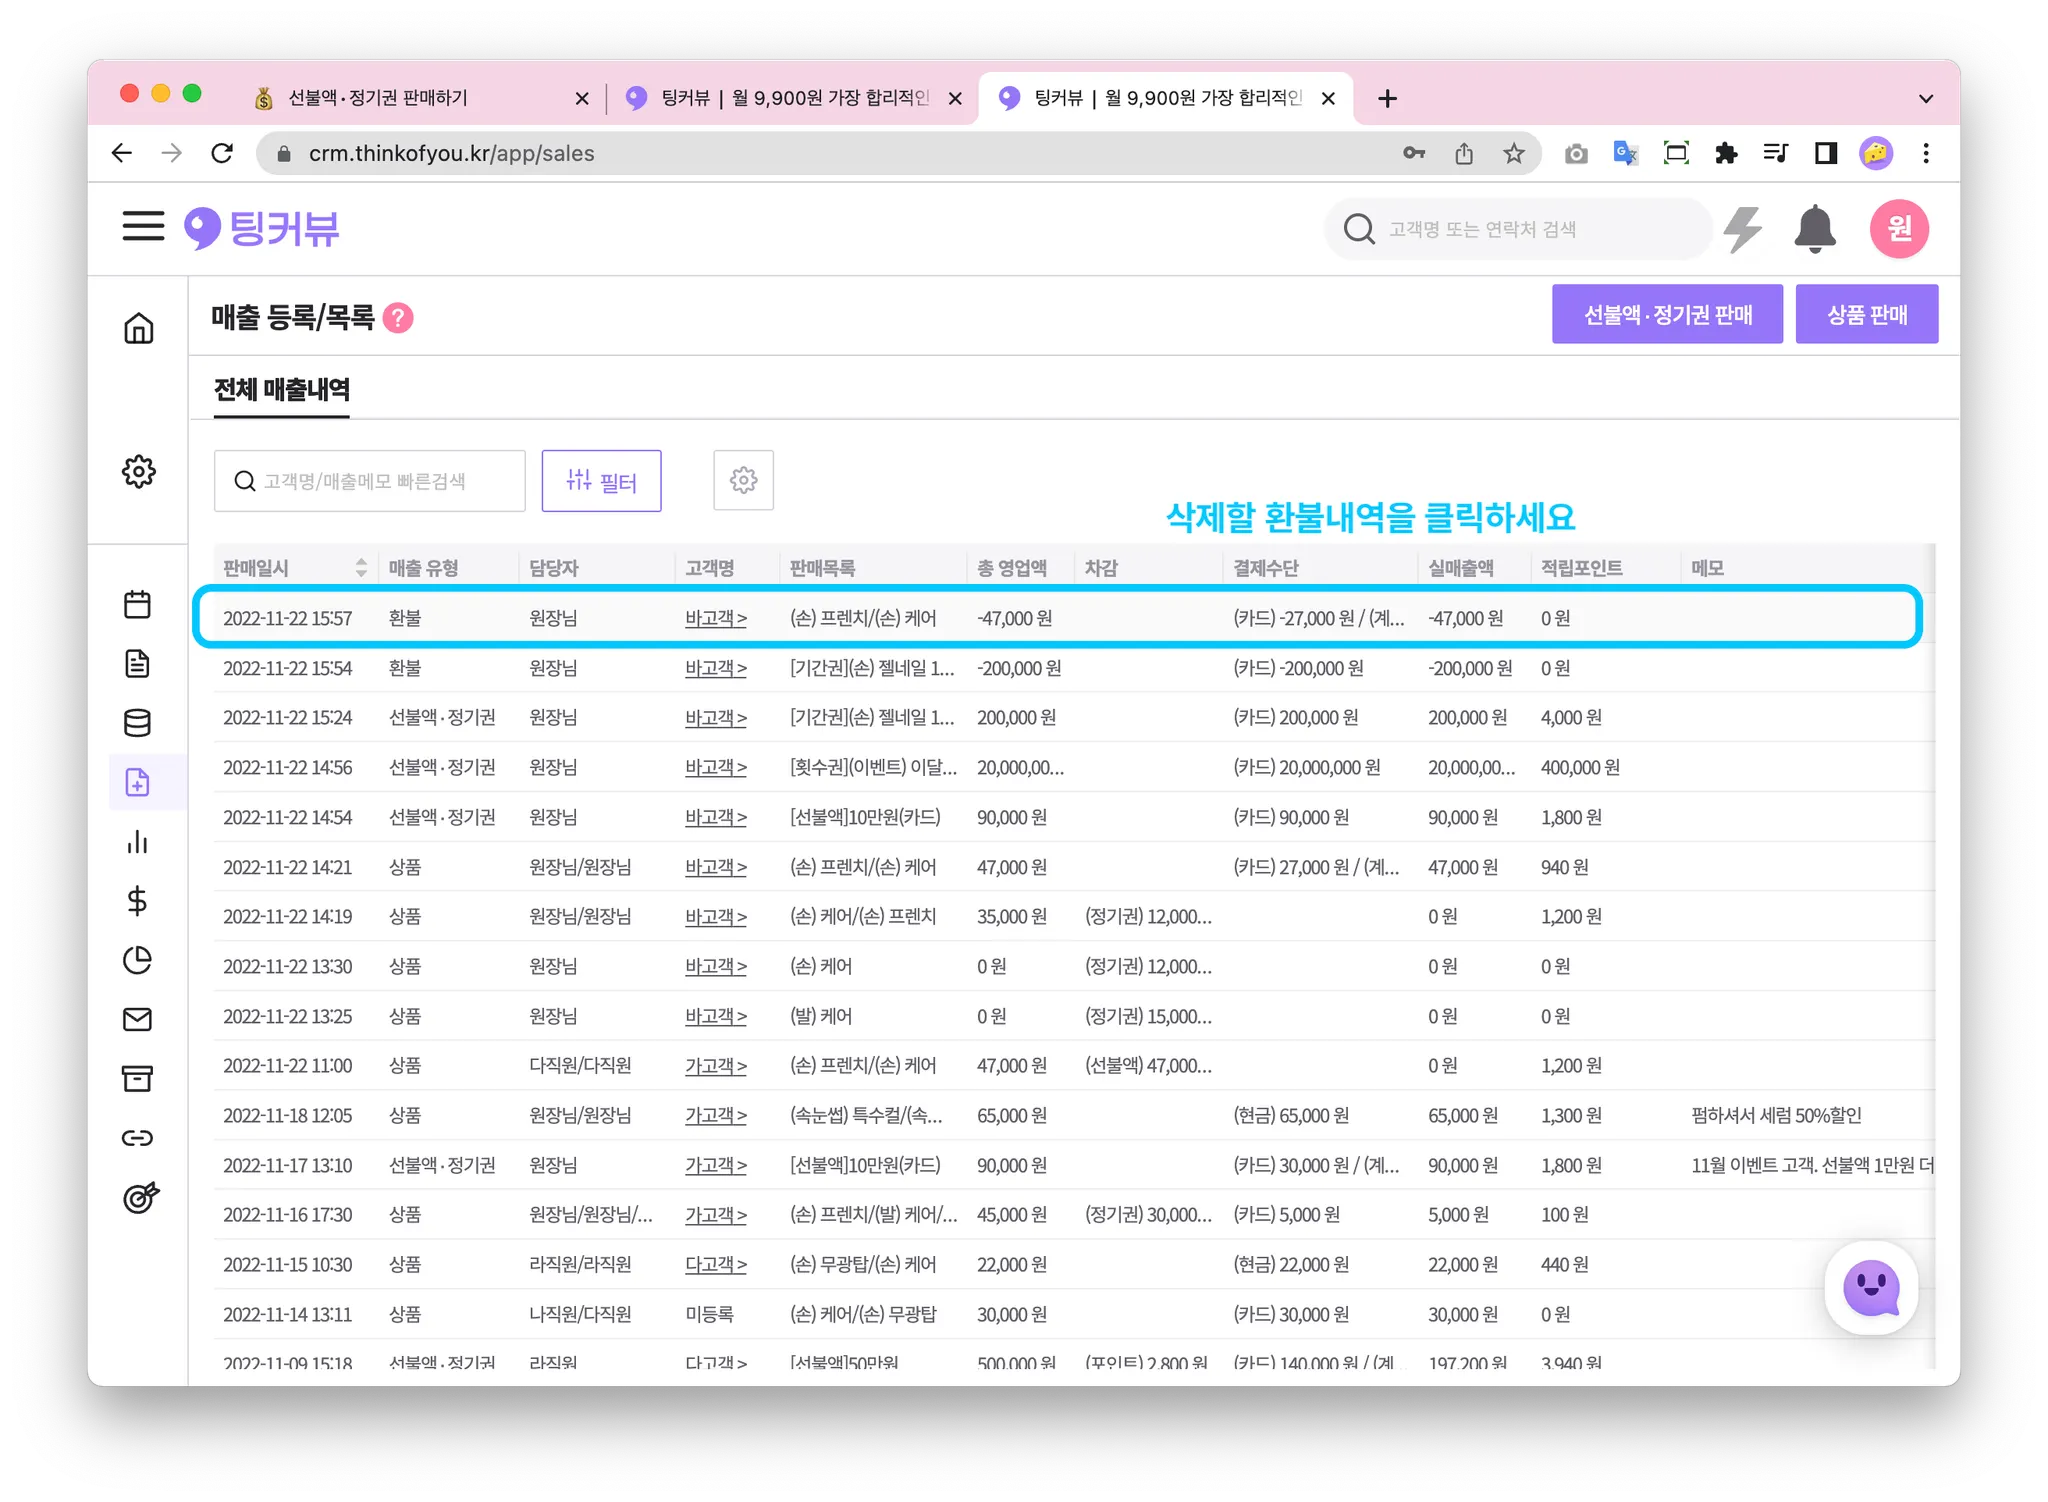Click the lightning bolt icon in header
The height and width of the screenshot is (1502, 2048).
[1742, 229]
